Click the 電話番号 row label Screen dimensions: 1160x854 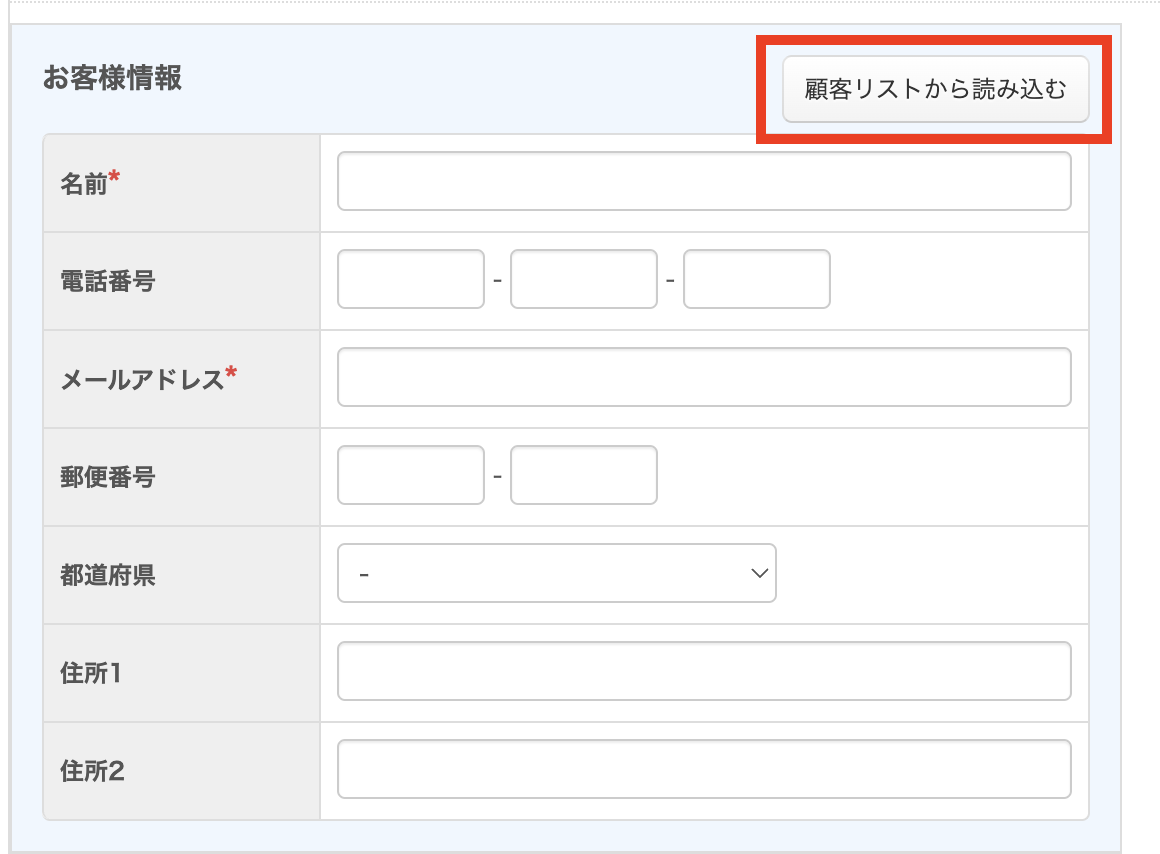click(x=108, y=281)
